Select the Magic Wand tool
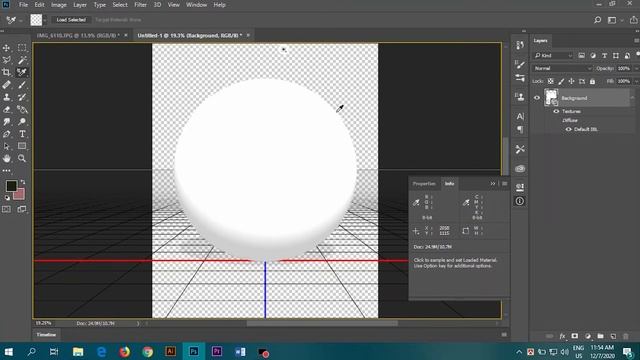The image size is (640, 360). click(x=22, y=60)
